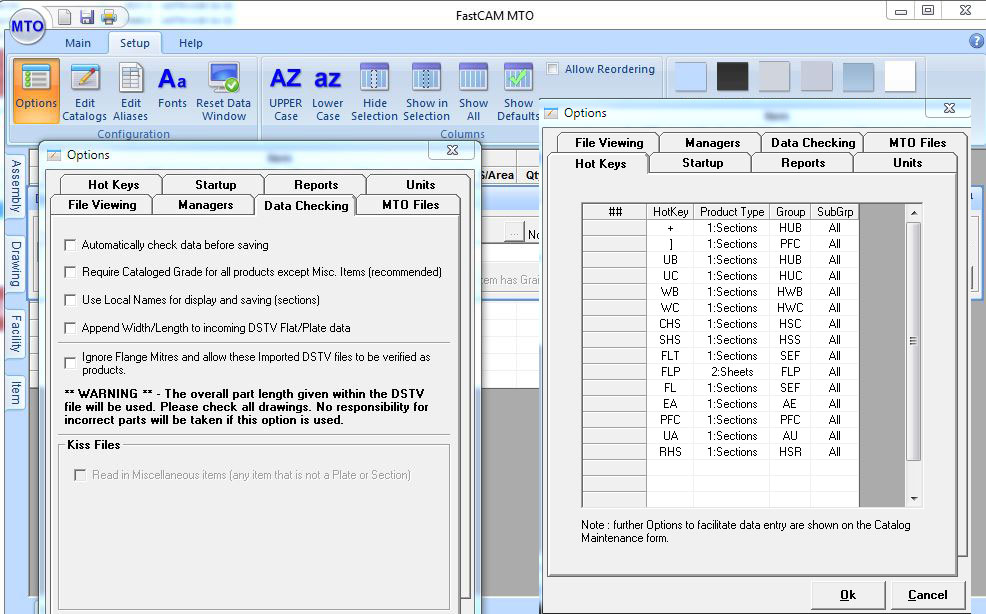986x614 pixels.
Task: Select the Facility vertical side tab
Action: (x=16, y=334)
